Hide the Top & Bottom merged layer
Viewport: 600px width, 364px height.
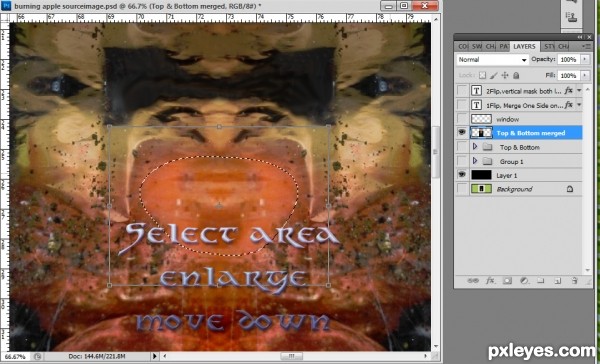tap(462, 132)
